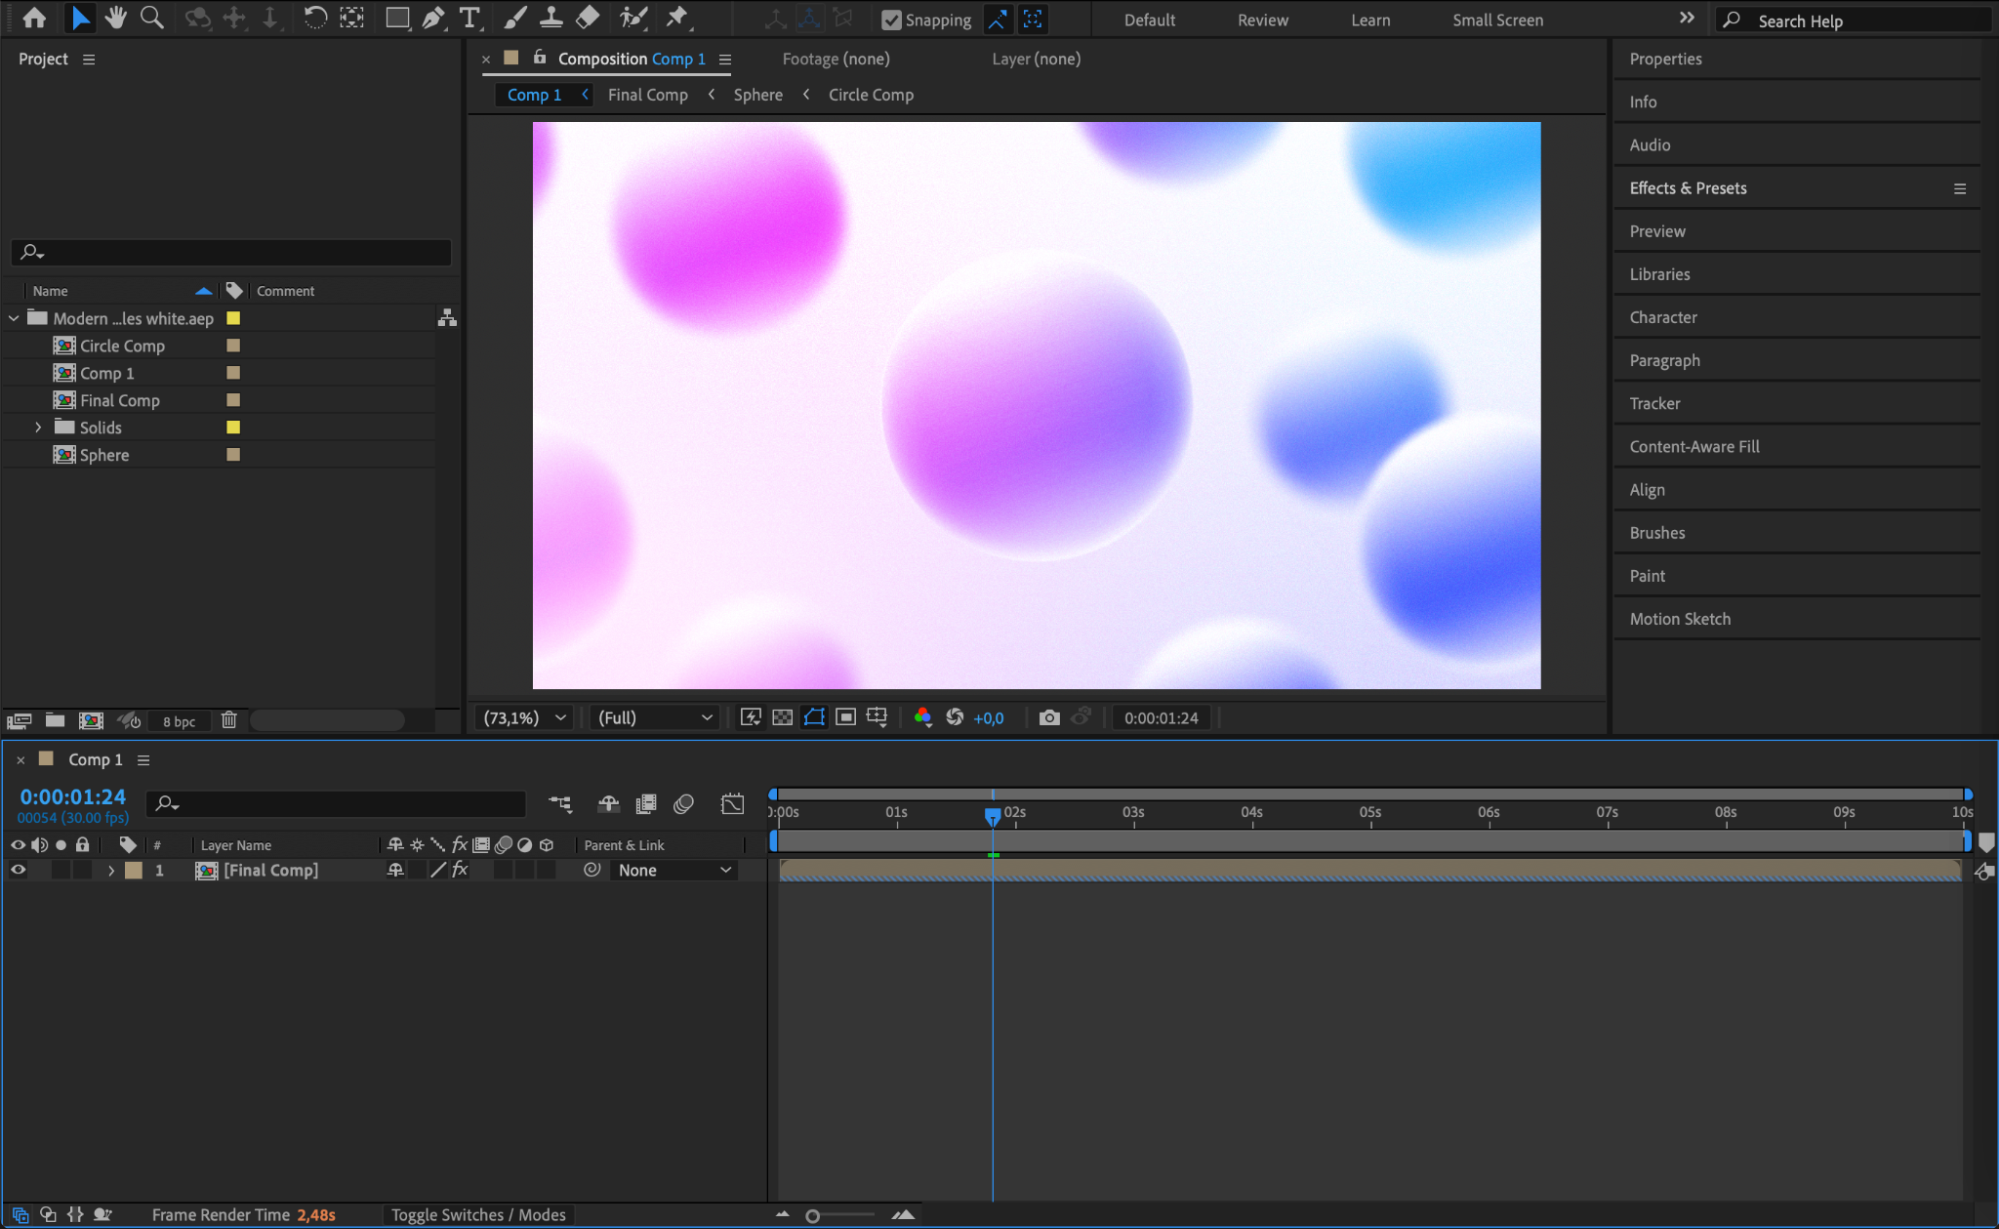Hide the Final Comp layer eye
This screenshot has width=1999, height=1229.
18,870
